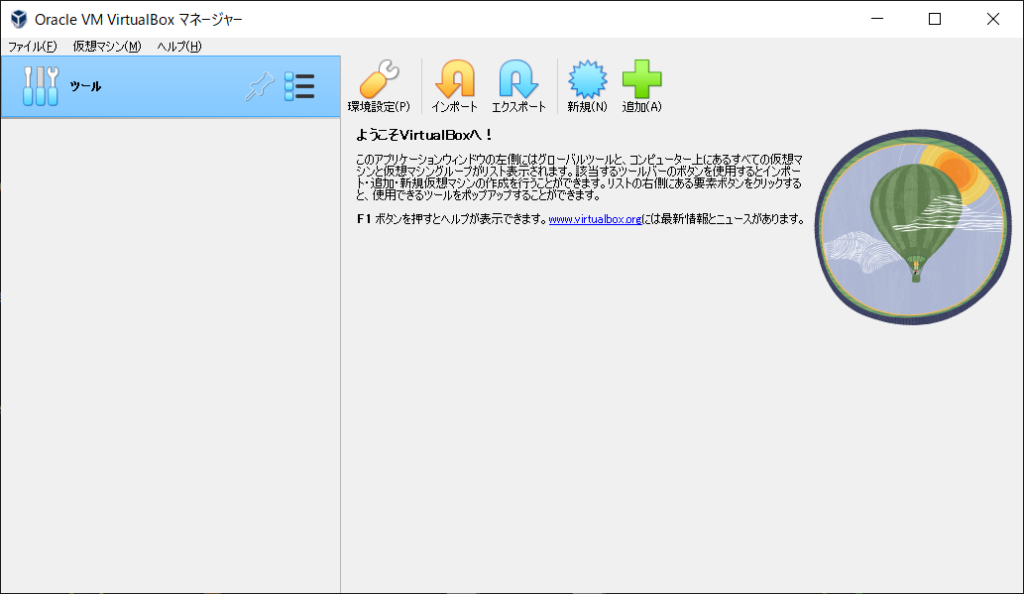Pin the Tools pane with pushpin icon
1024x594 pixels.
coord(259,86)
